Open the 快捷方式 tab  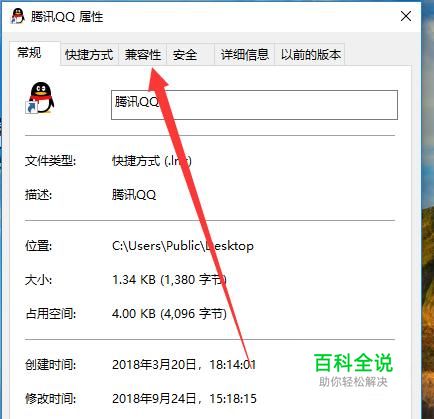coord(89,55)
